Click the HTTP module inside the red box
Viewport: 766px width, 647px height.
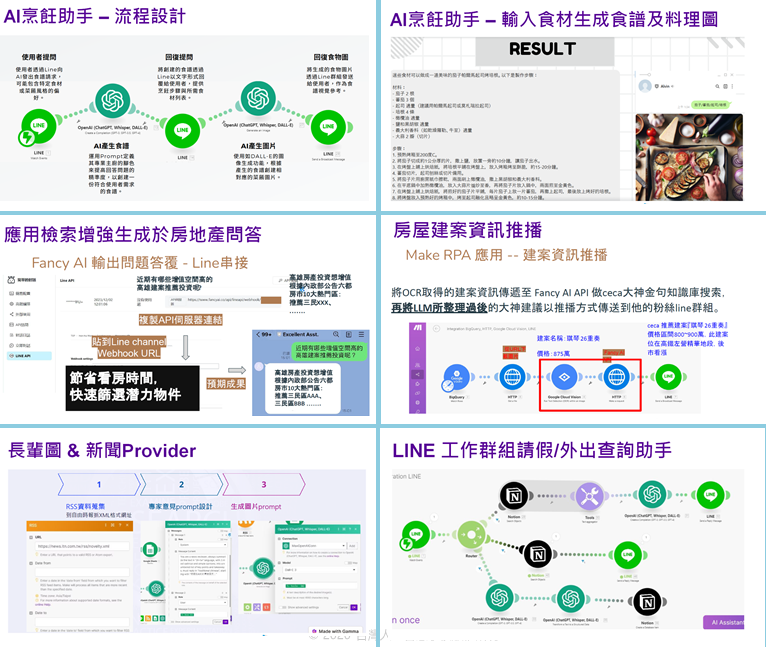pos(614,377)
